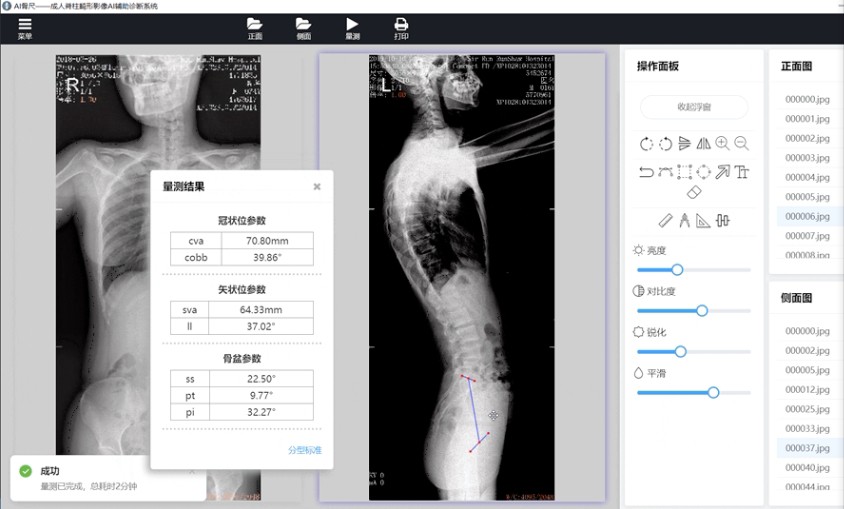
Task: Select 000001.jpg in 正面图 list
Action: click(807, 119)
